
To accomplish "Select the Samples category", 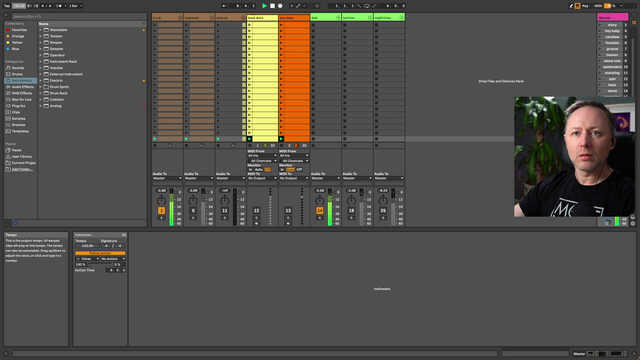I will 18,118.
